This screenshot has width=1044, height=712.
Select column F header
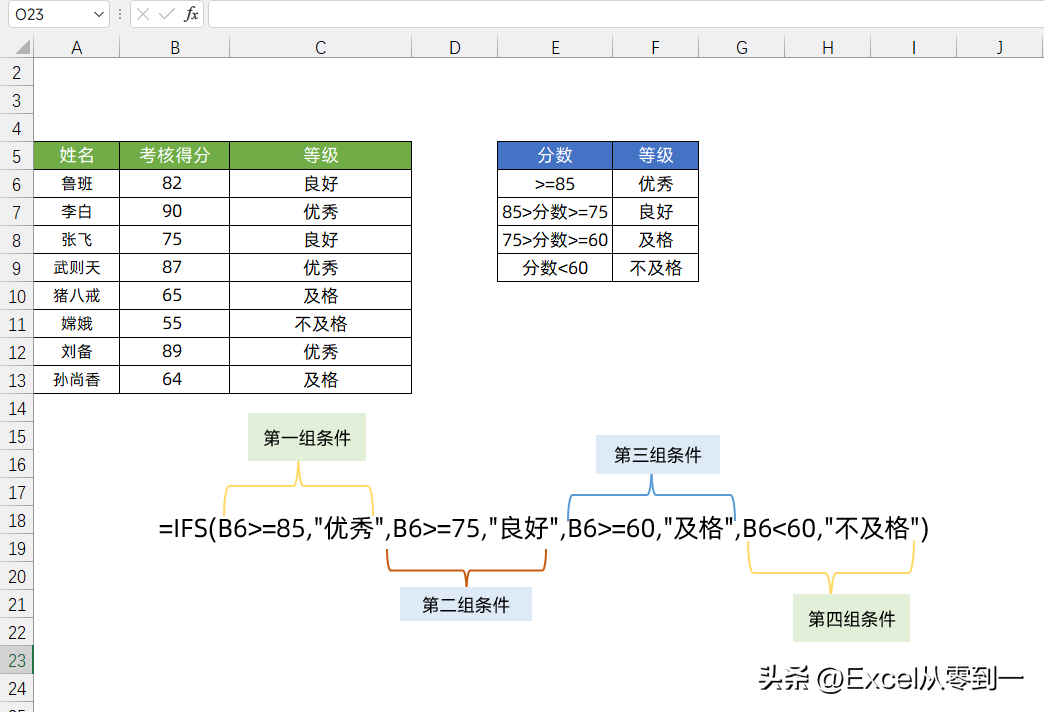pyautogui.click(x=655, y=47)
